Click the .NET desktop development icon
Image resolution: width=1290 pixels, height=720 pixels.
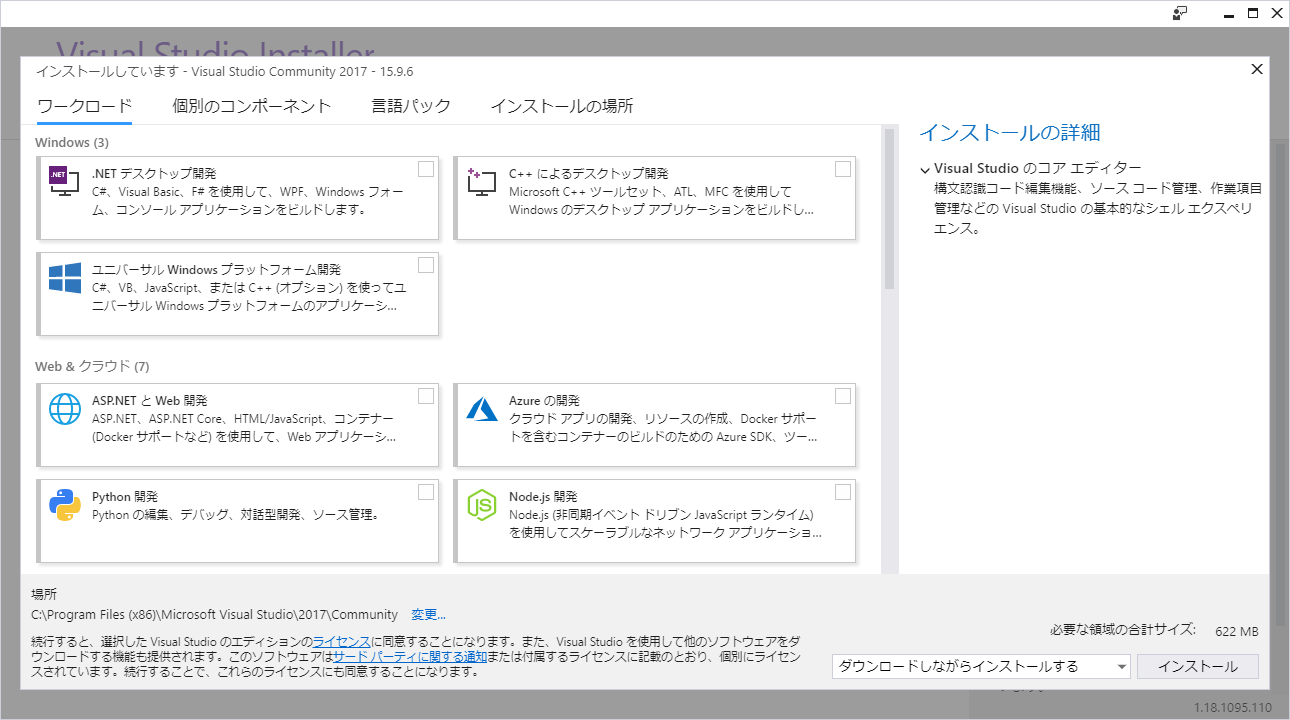coord(65,181)
